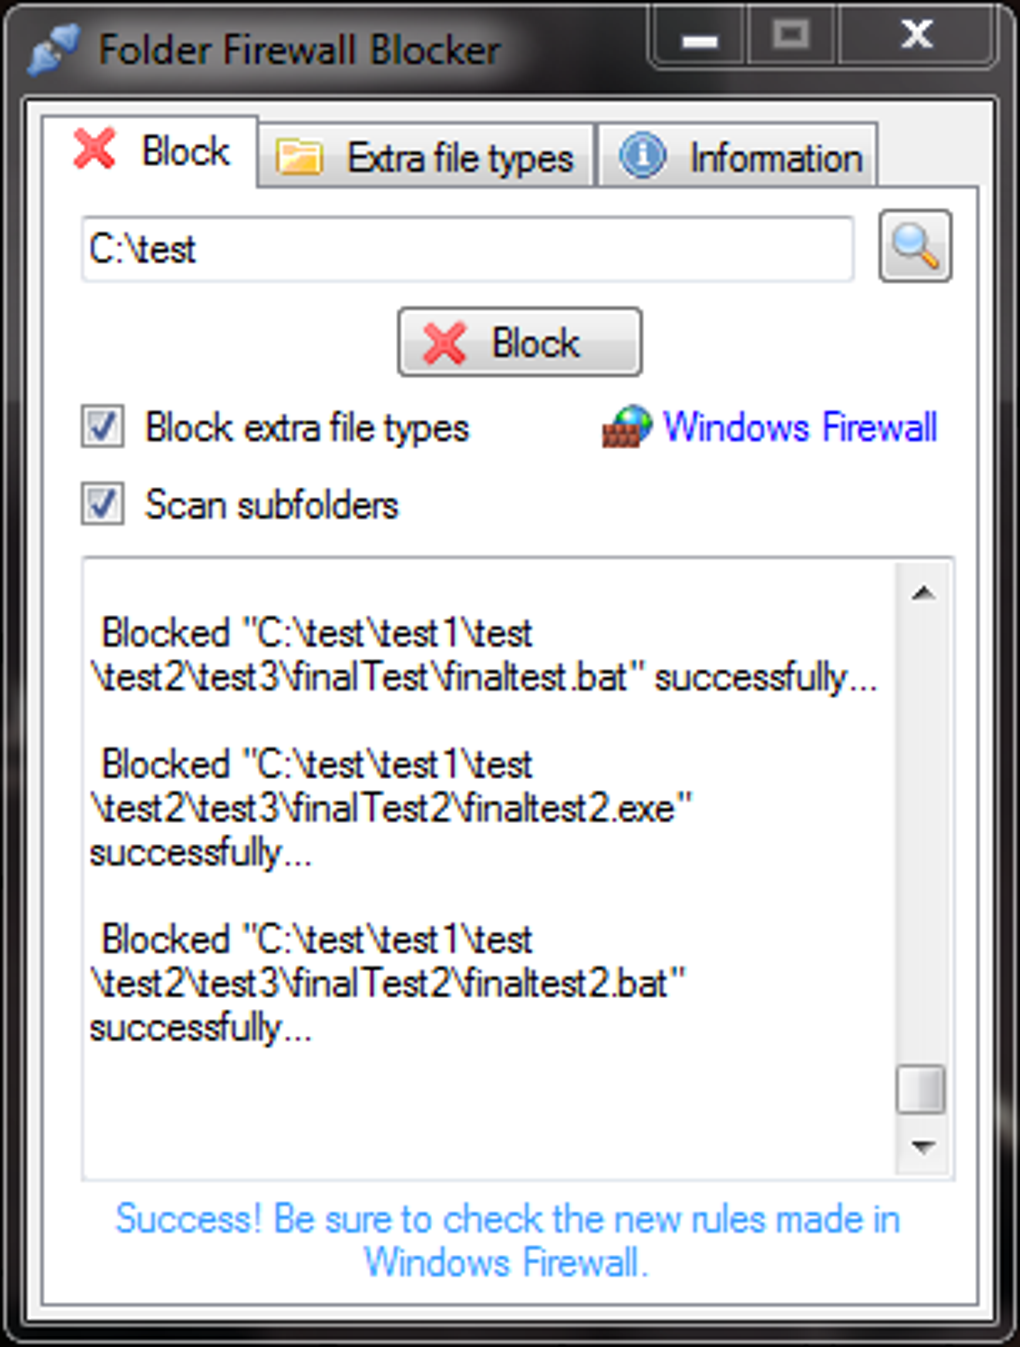
Task: Click the blue info icon on Information tab
Action: point(642,156)
